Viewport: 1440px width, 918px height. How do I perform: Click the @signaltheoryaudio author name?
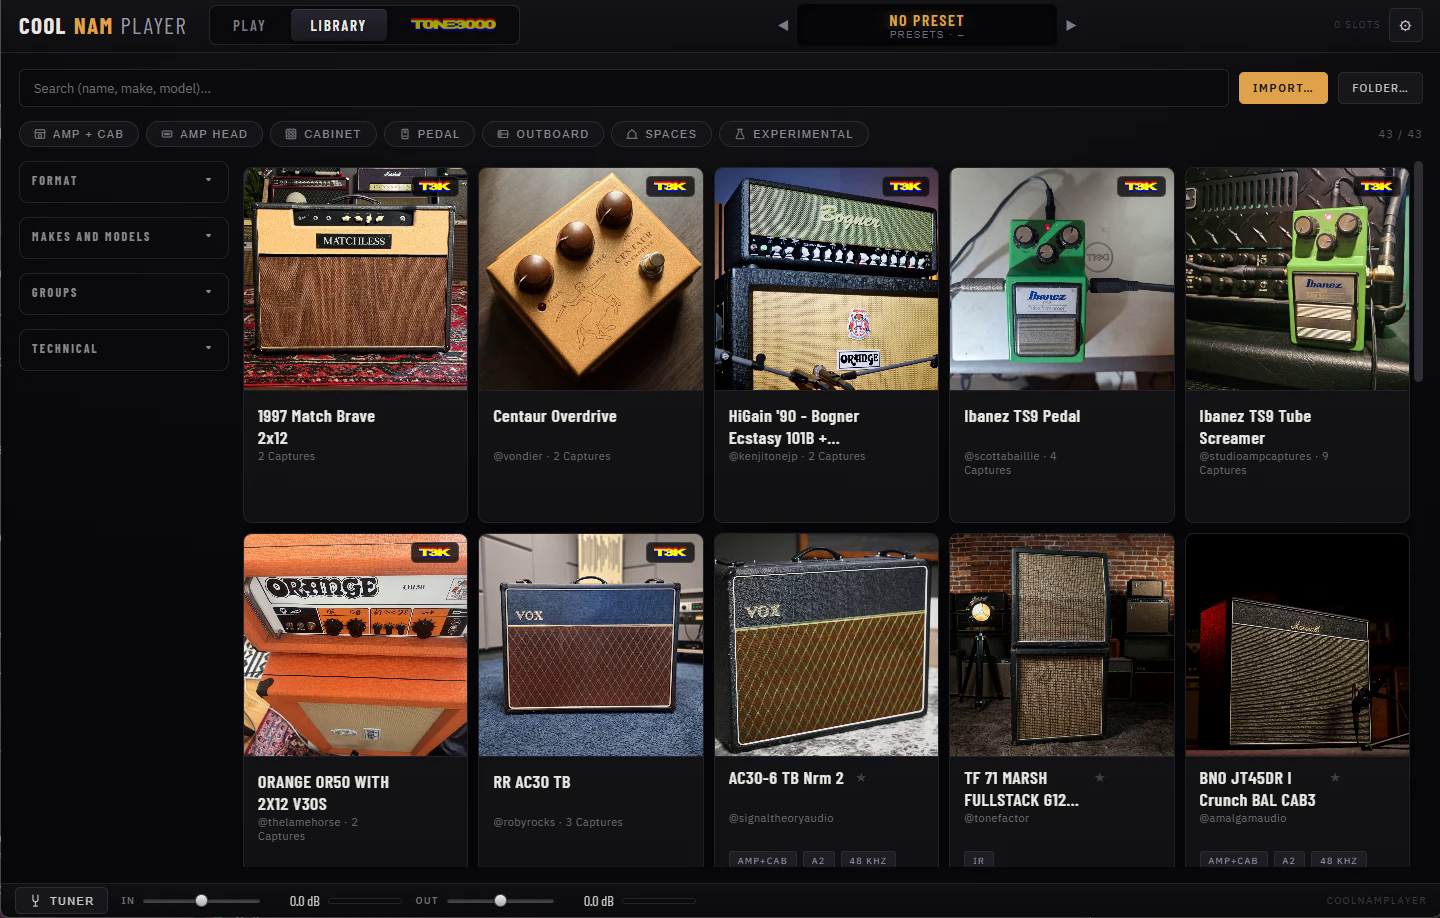pos(781,818)
